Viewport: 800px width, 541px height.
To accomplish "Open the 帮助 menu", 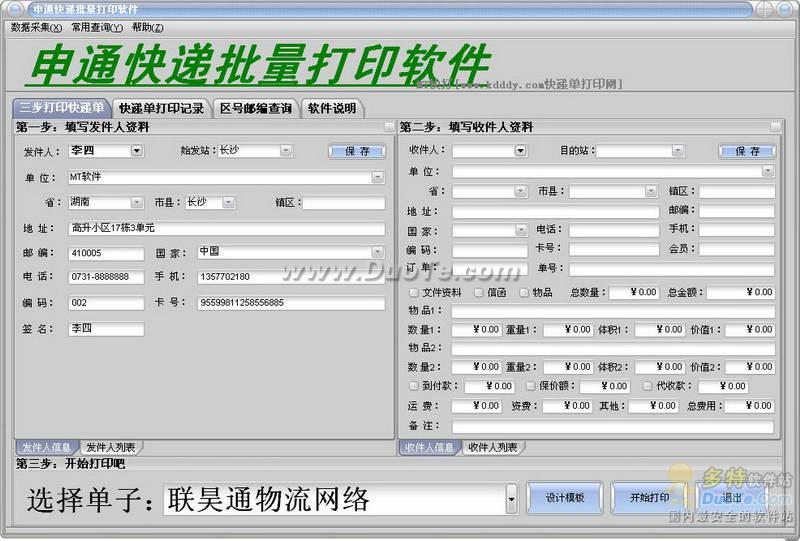I will pos(147,28).
